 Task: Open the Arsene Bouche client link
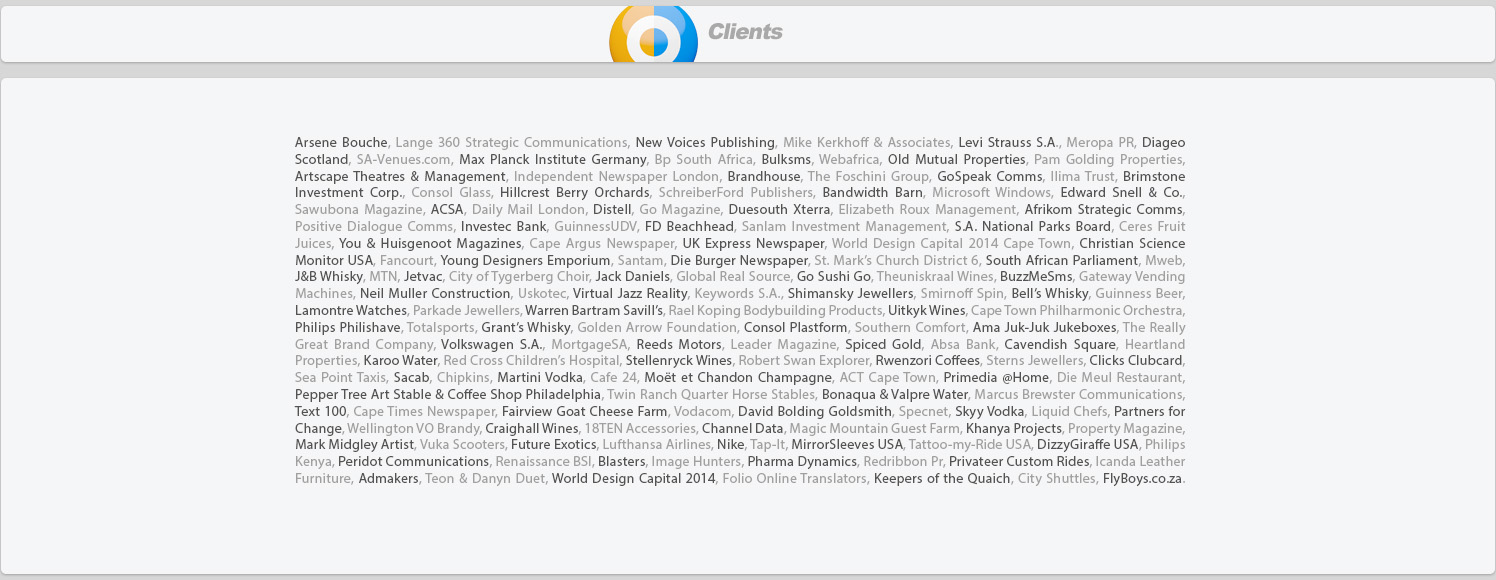[x=340, y=143]
